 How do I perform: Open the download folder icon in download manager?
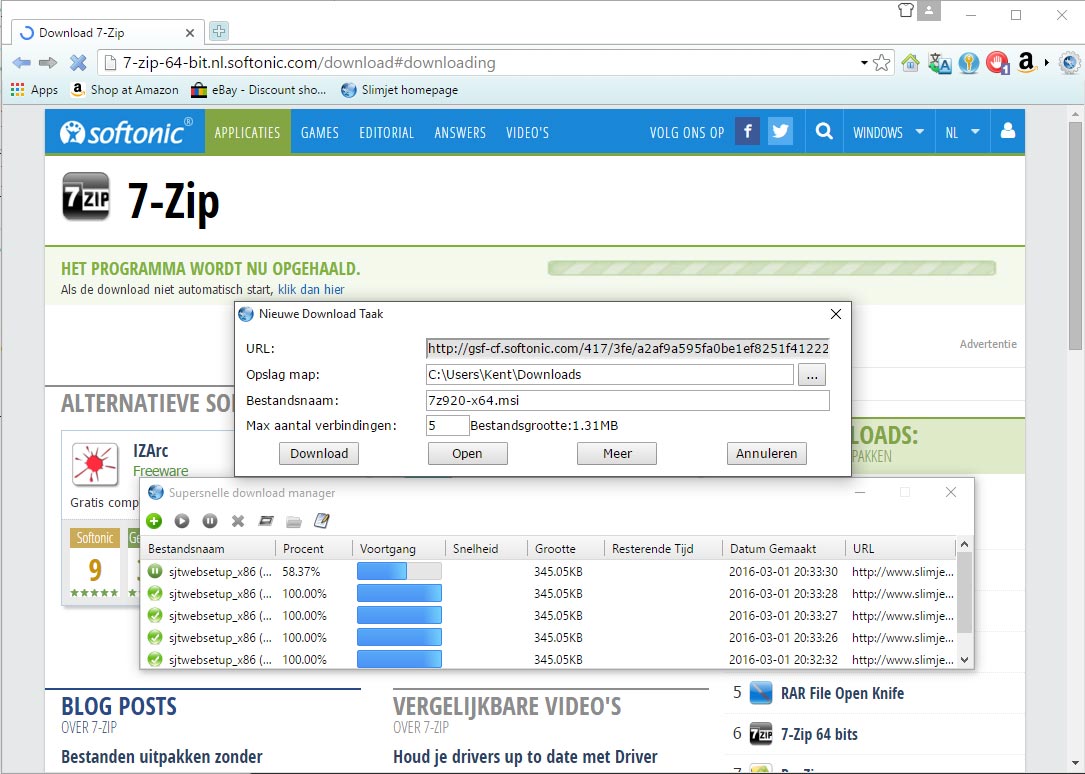(294, 521)
